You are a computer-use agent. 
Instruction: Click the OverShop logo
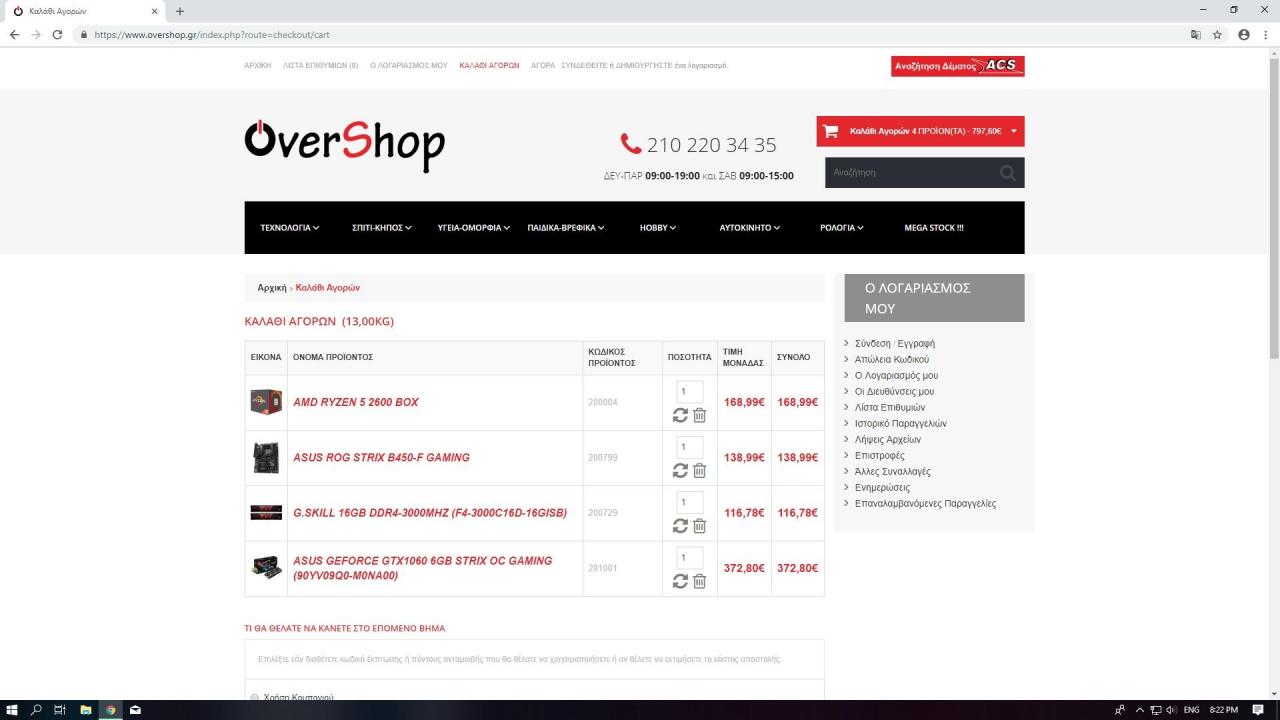coord(345,145)
